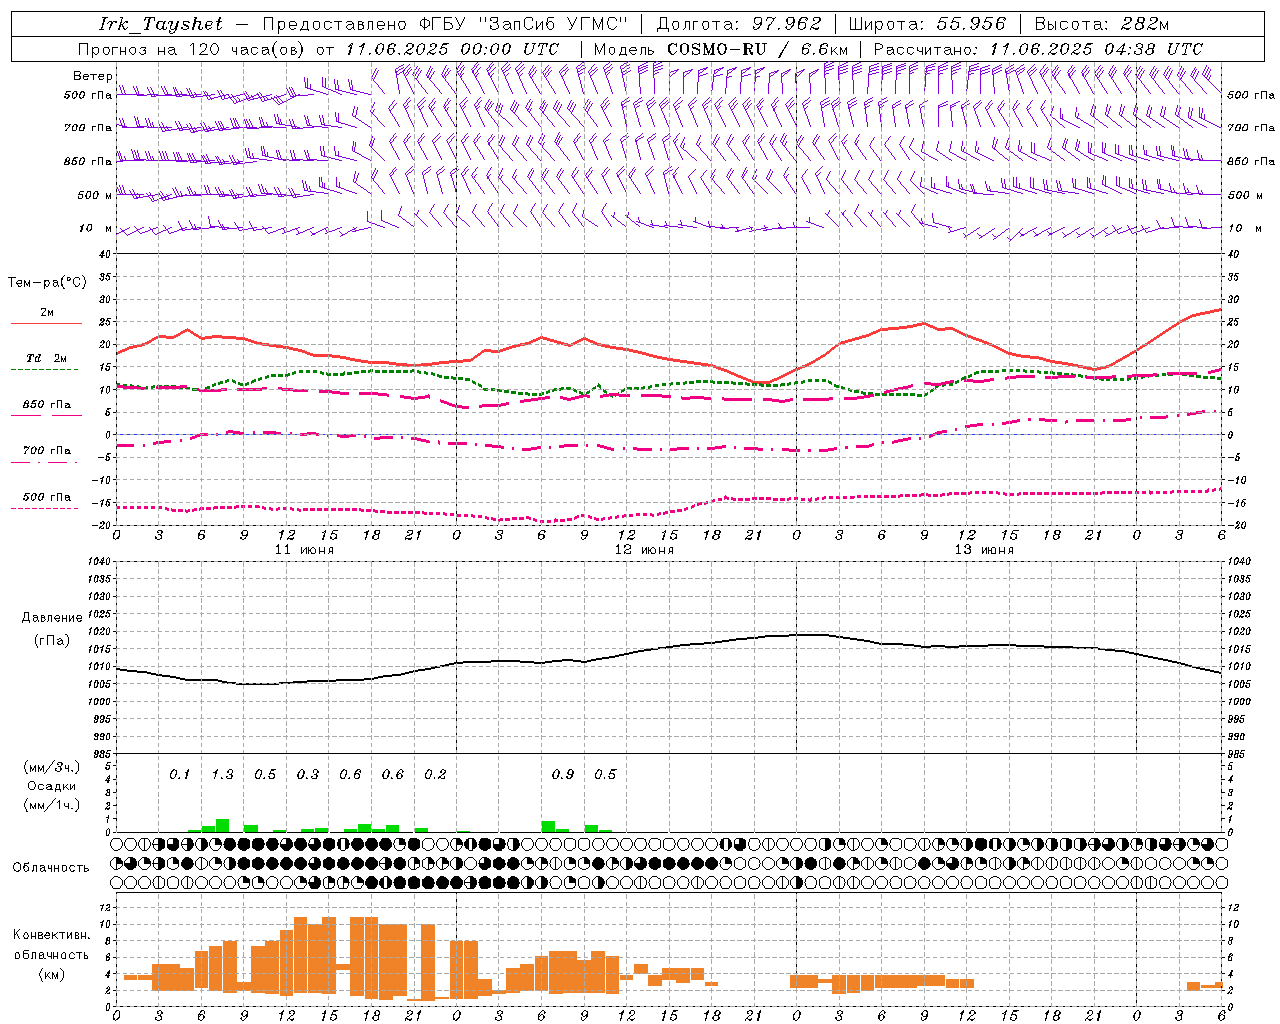The width and height of the screenshot is (1280, 1024).
Task: Click the "Осадки" precipitation label
Action: coord(51,786)
